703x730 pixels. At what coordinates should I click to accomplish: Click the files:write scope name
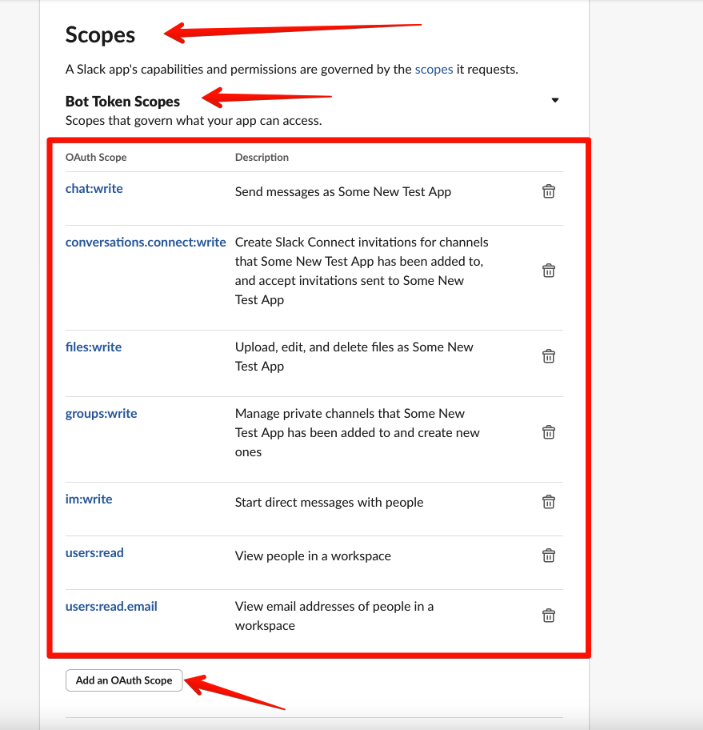[93, 347]
